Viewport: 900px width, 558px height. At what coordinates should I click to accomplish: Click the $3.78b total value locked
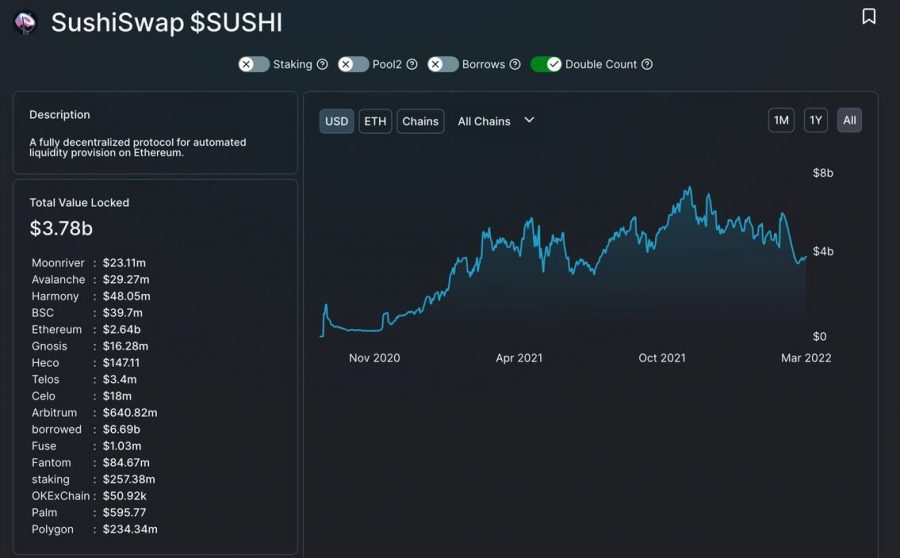click(61, 228)
